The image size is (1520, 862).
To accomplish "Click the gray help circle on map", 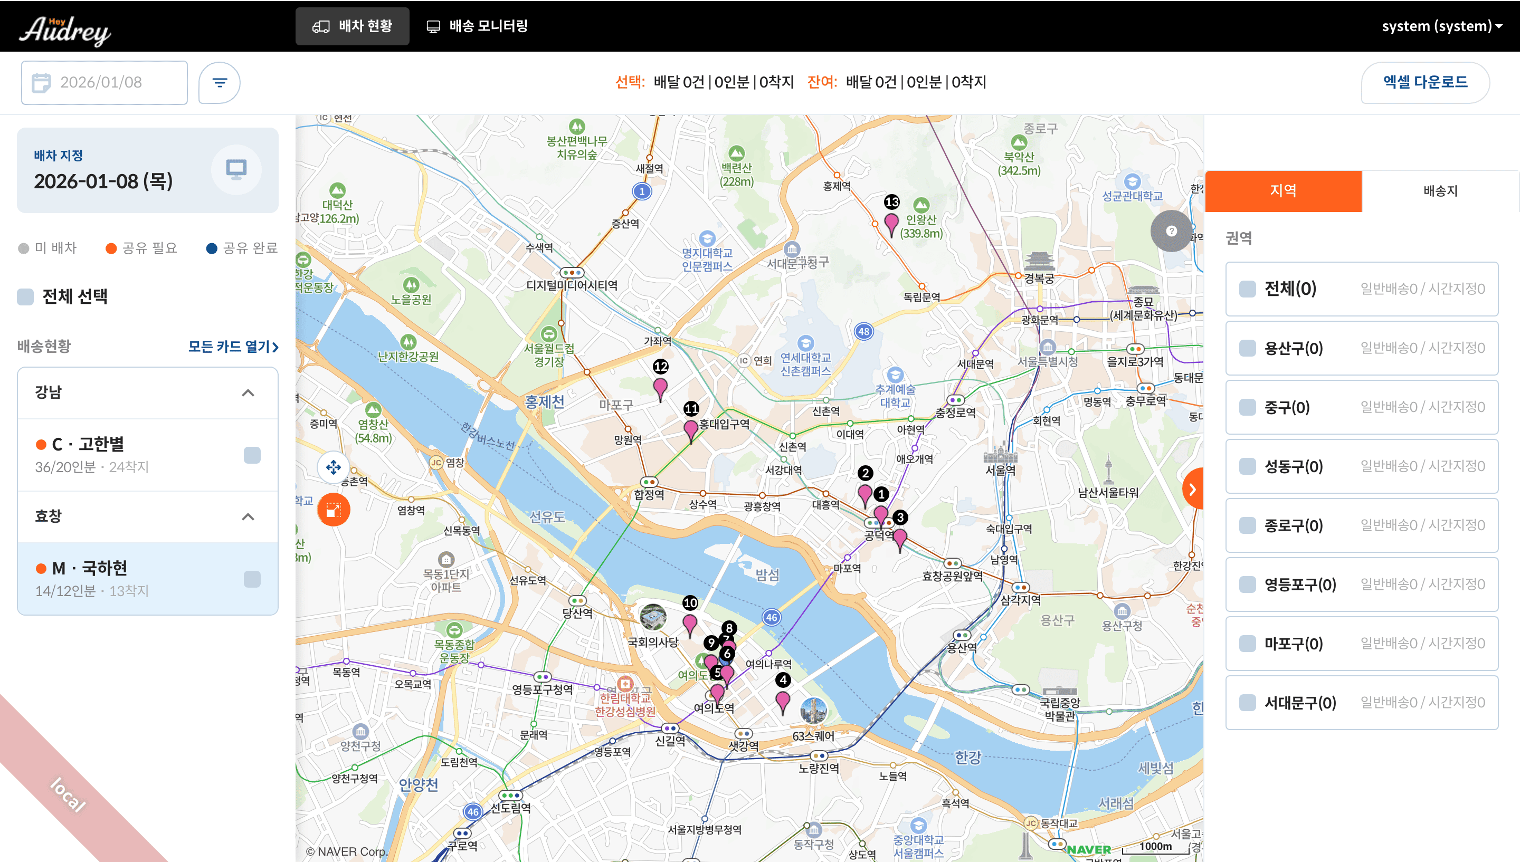I will coord(1171,231).
